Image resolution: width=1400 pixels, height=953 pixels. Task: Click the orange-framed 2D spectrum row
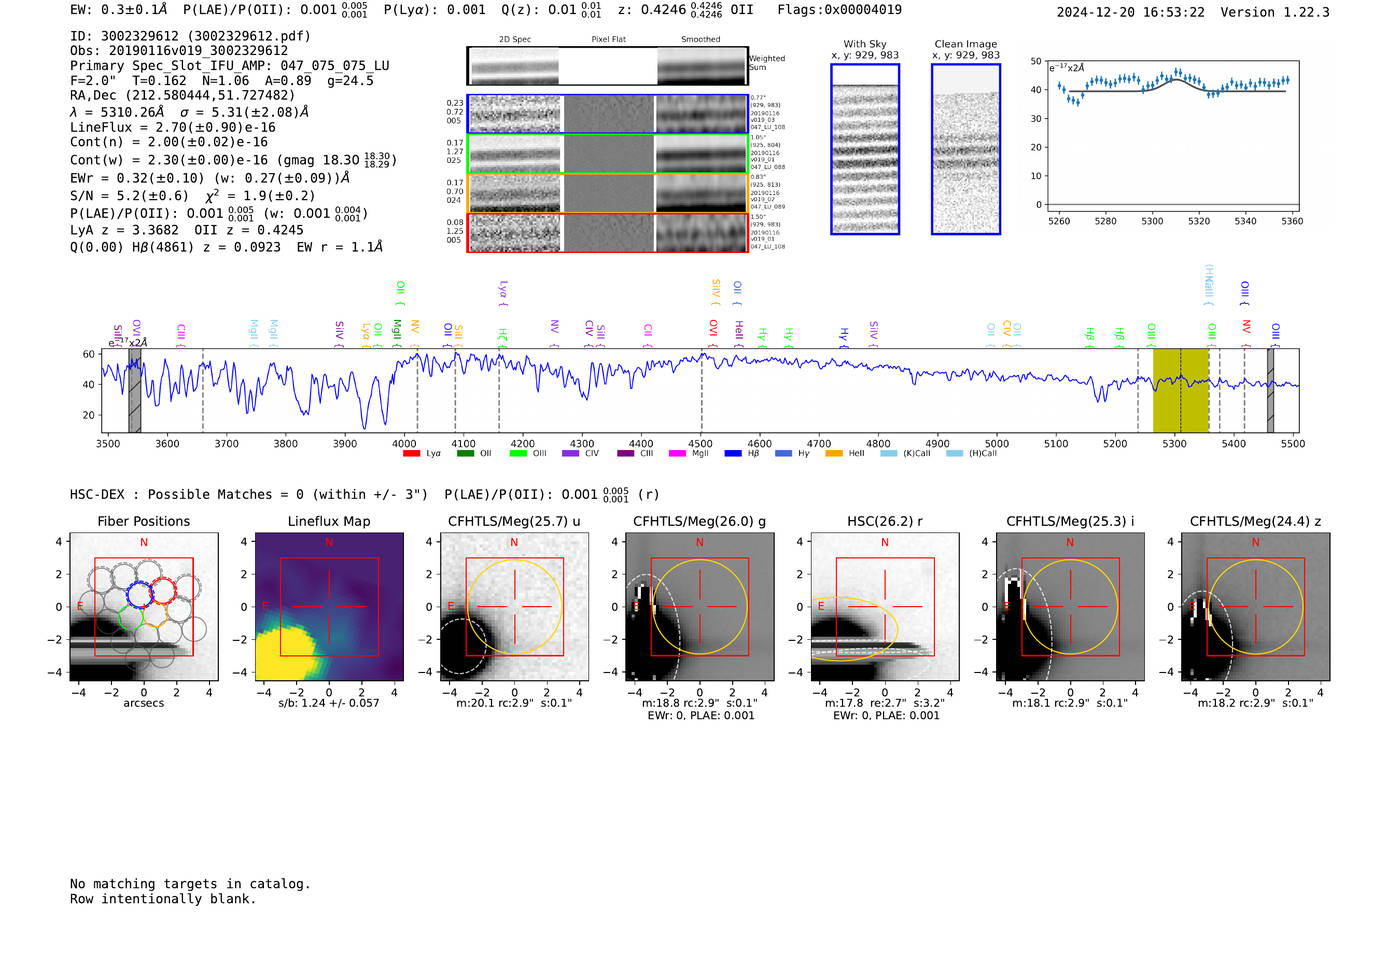(x=608, y=193)
